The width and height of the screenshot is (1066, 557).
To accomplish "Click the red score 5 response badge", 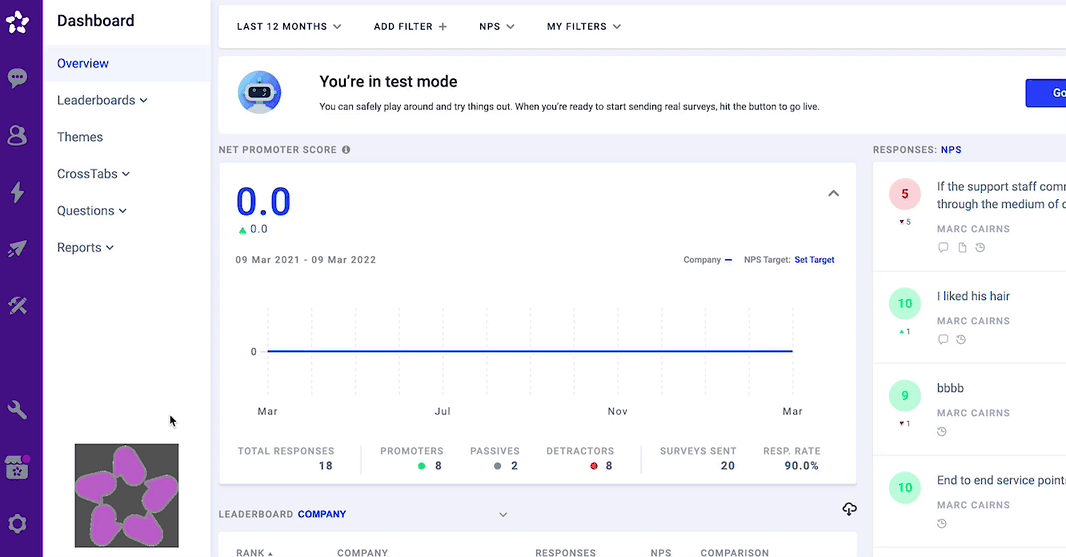I will tap(905, 194).
